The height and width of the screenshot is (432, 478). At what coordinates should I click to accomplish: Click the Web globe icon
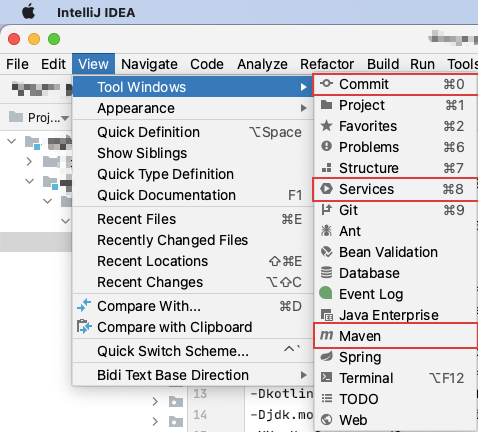[326, 420]
